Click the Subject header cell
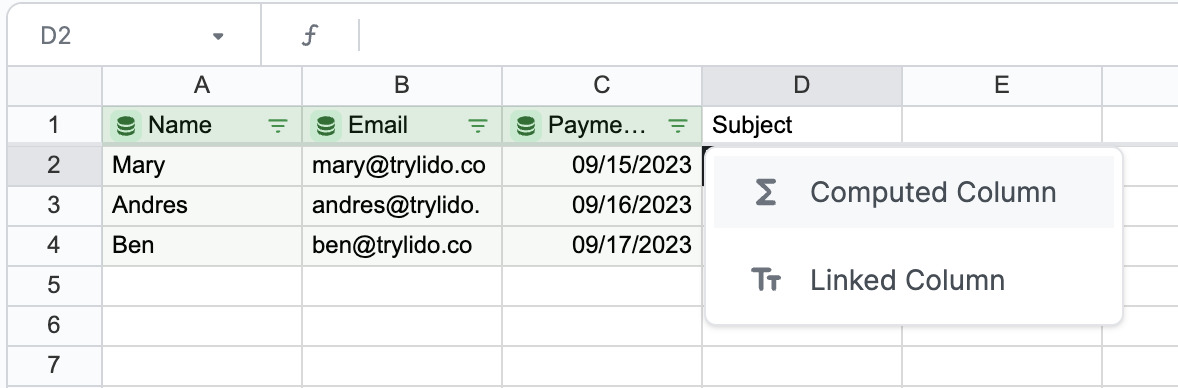Image resolution: width=1178 pixels, height=388 pixels. (x=802, y=125)
